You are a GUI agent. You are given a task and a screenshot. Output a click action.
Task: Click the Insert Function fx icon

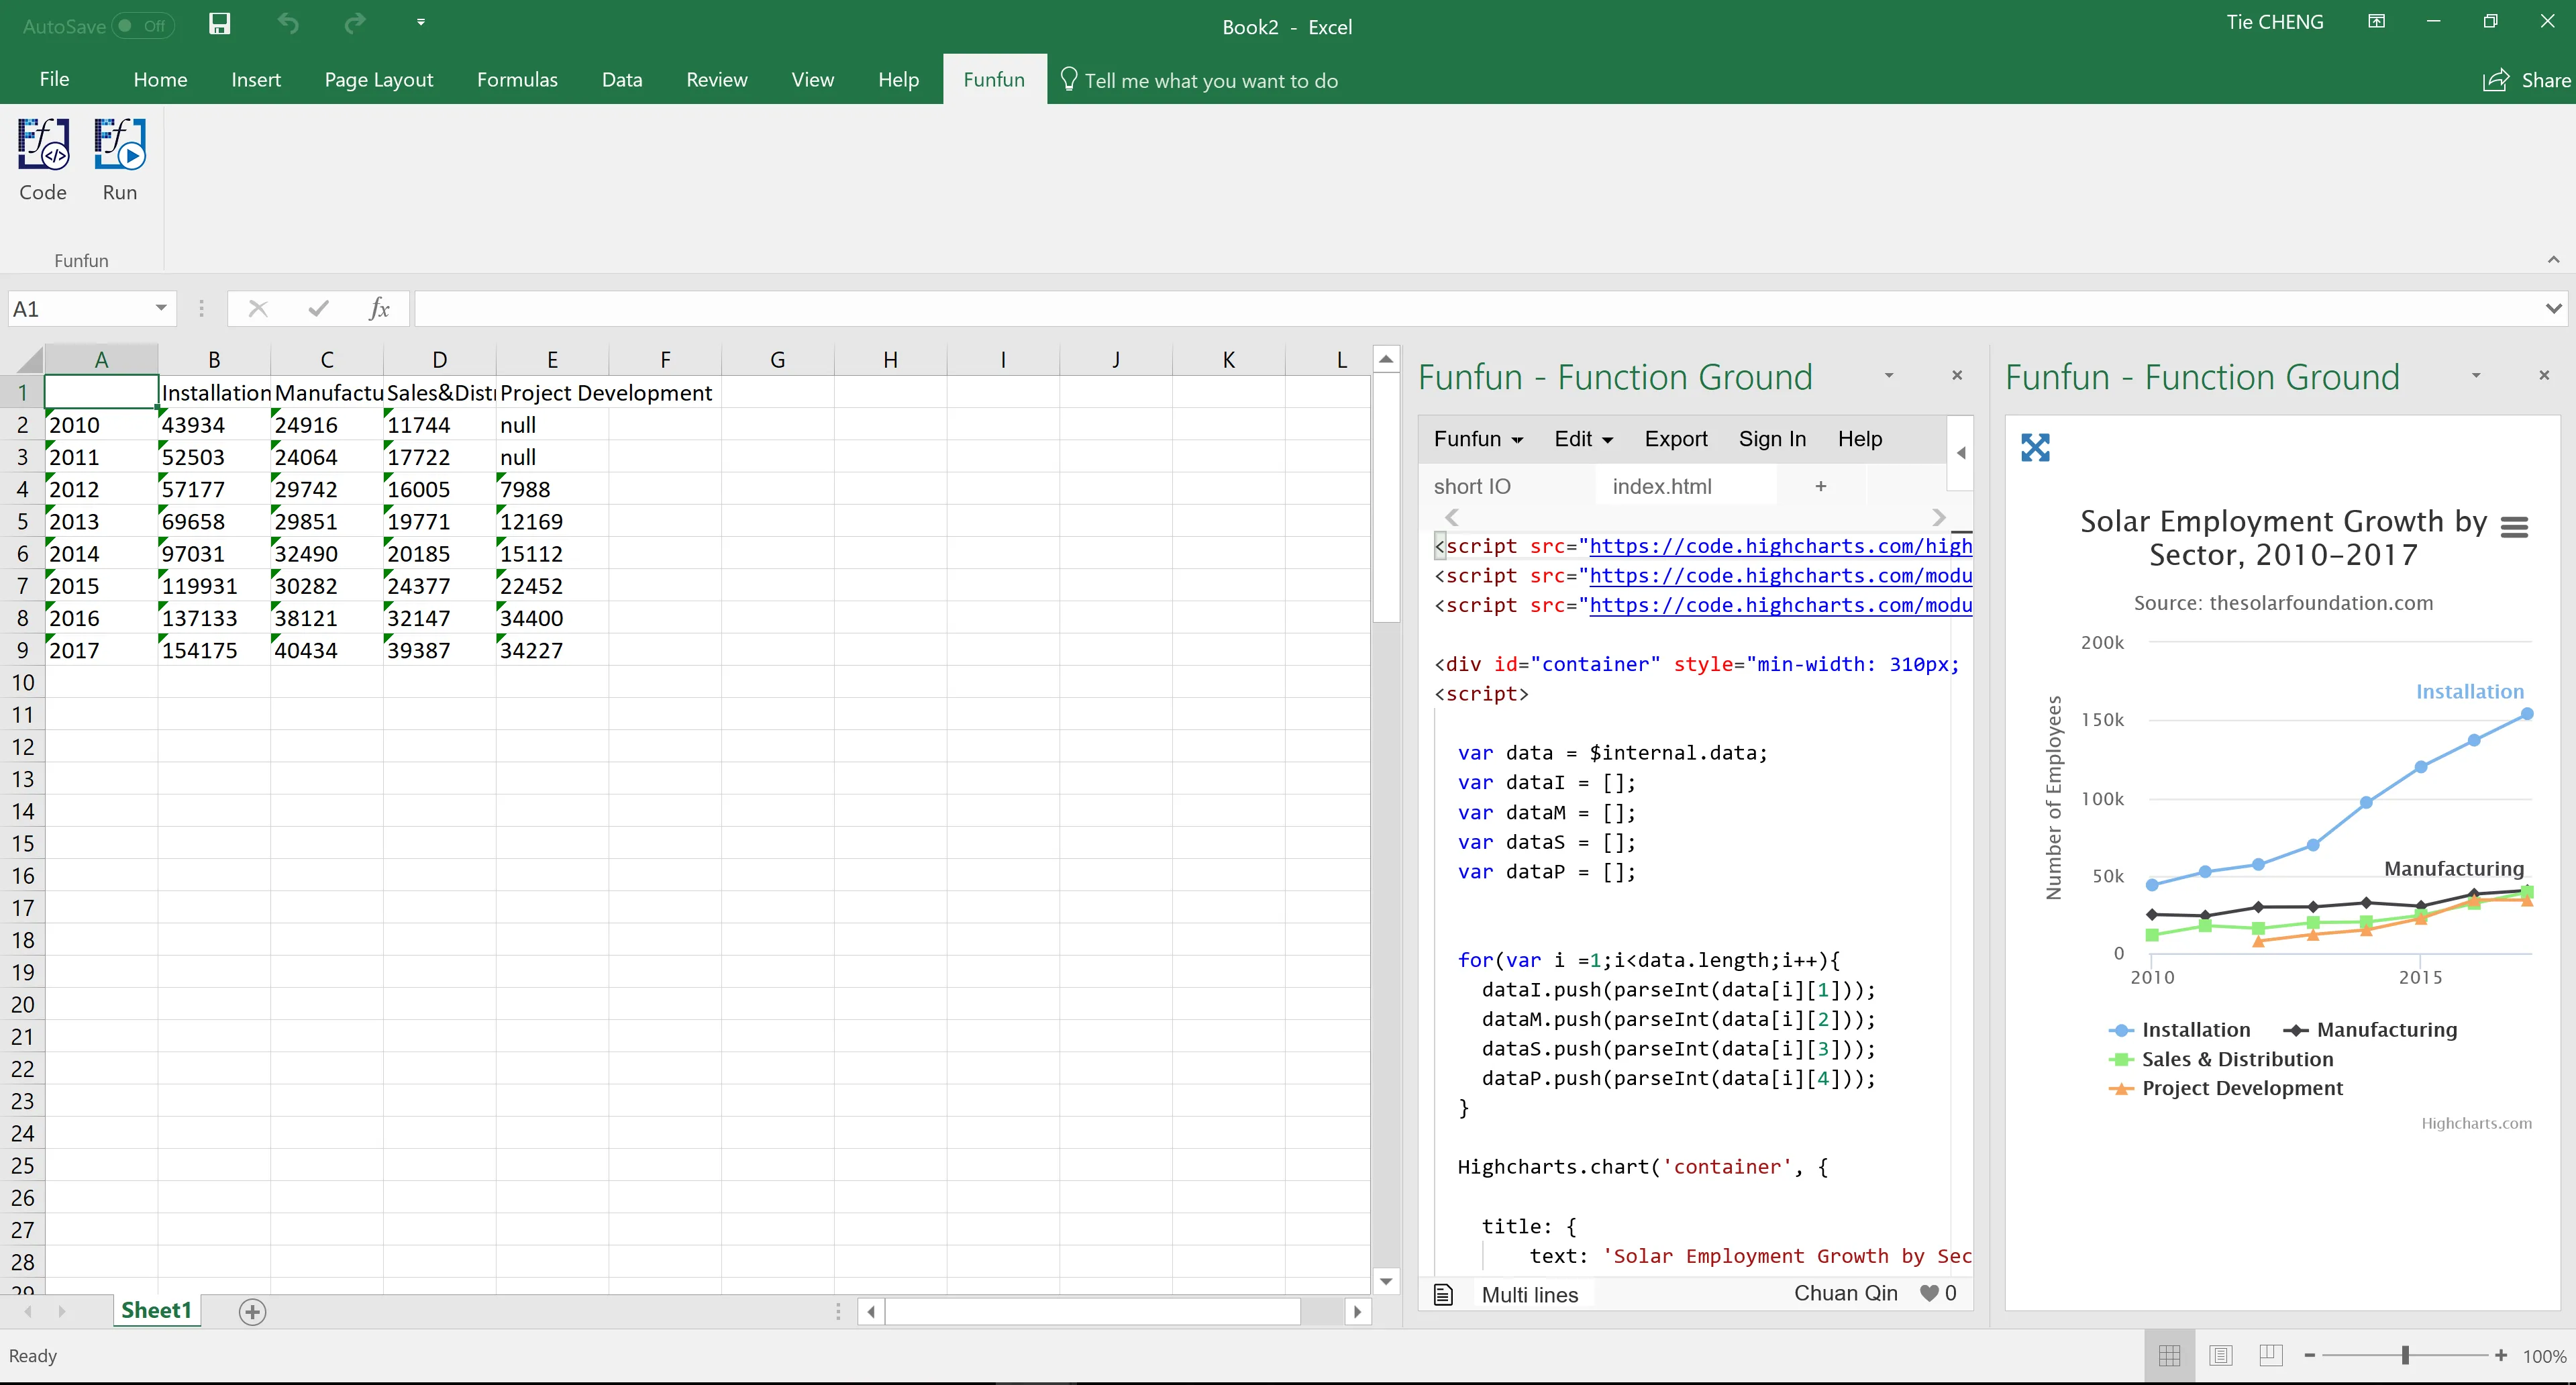tap(379, 309)
